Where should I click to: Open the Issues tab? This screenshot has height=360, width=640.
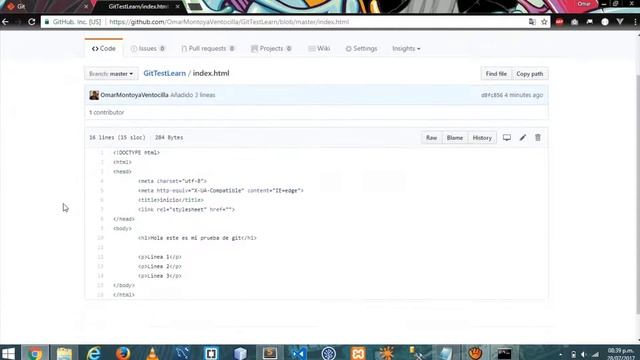148,49
